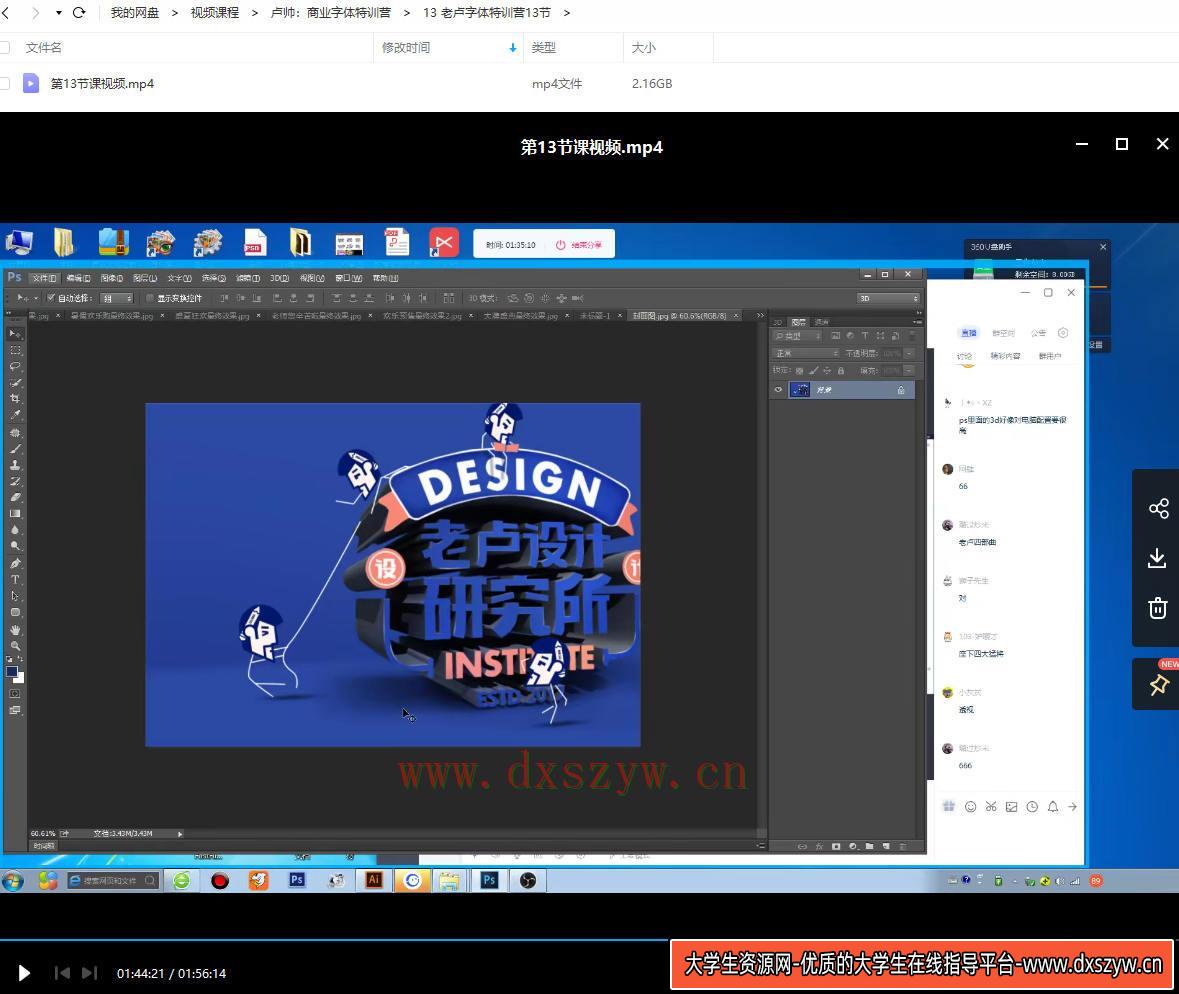Select the Spot Healing Brush tool
1179x994 pixels.
pos(15,433)
